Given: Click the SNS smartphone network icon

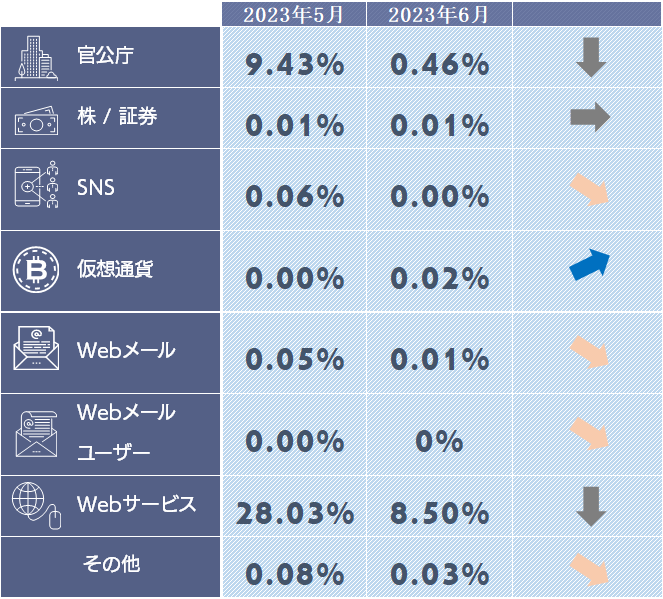Looking at the screenshot, I should point(38,186).
